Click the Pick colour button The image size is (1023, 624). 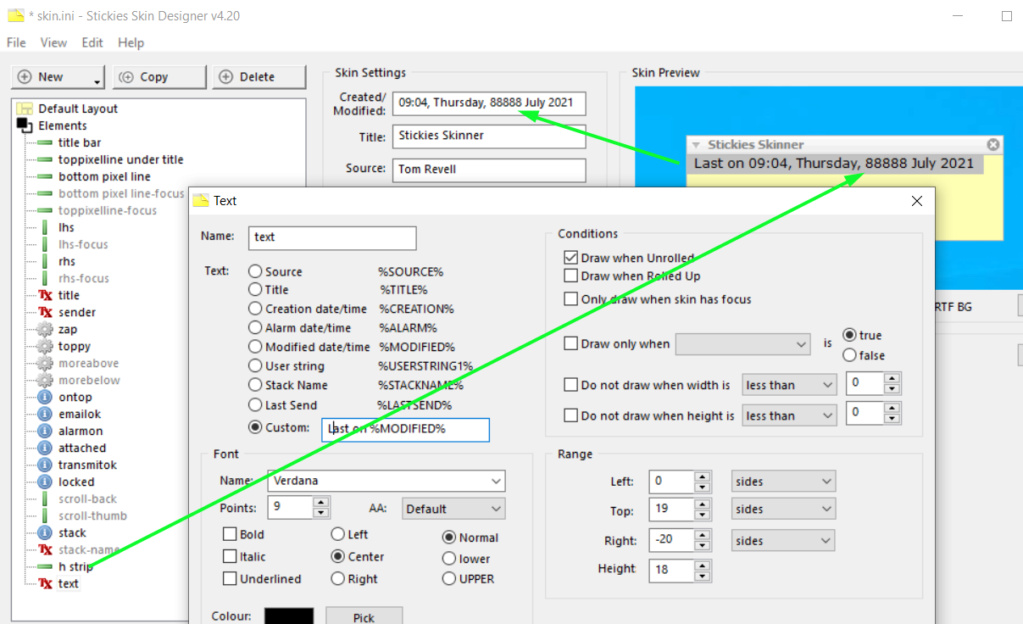coord(364,617)
